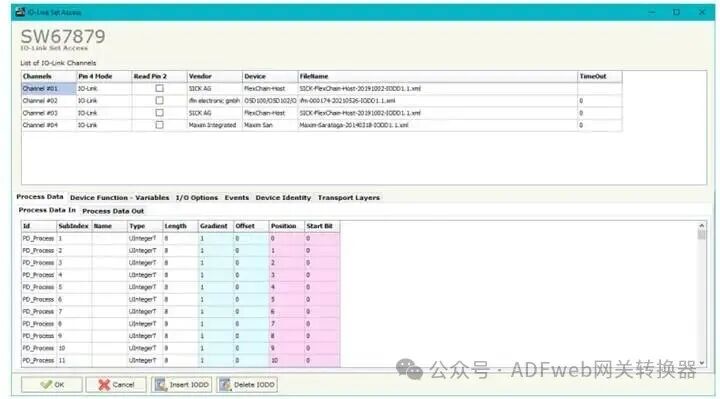Select the Channel #03 row cell

pyautogui.click(x=49, y=112)
